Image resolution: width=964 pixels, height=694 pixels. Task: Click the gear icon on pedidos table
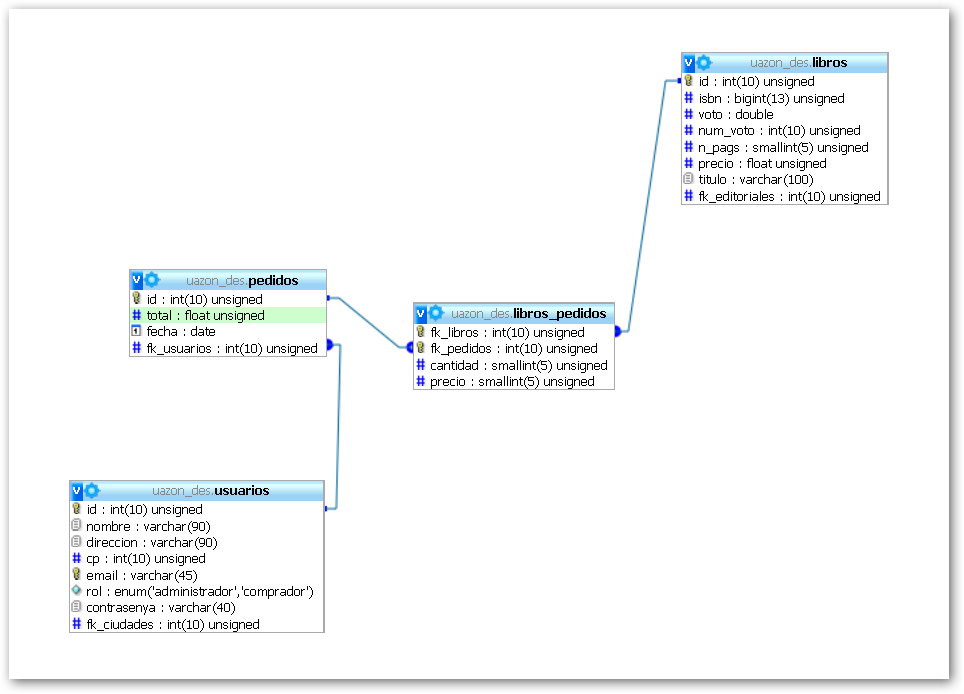point(152,280)
